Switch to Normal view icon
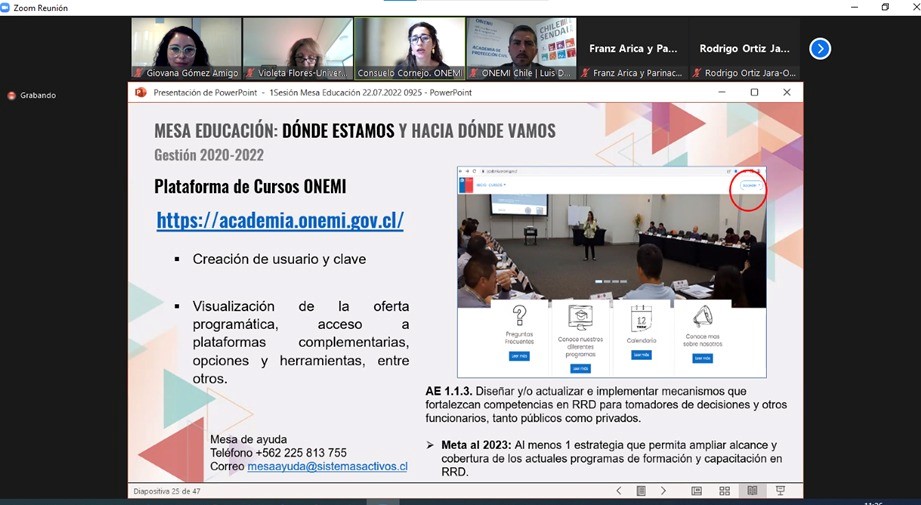921x505 pixels. (697, 490)
